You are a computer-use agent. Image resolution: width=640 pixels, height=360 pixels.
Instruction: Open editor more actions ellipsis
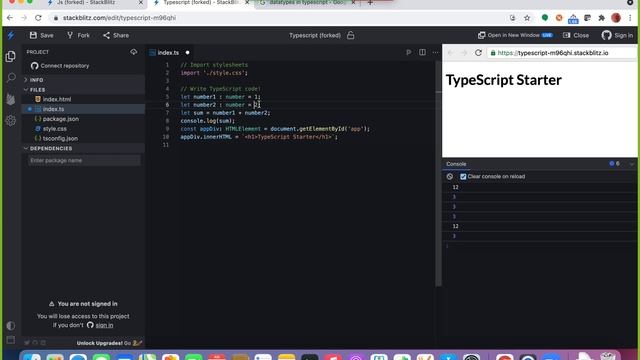[x=435, y=52]
